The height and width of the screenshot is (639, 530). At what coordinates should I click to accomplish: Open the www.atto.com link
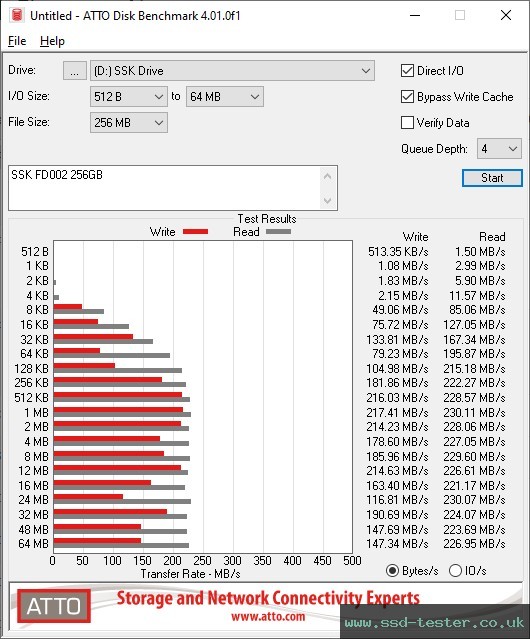pyautogui.click(x=268, y=616)
